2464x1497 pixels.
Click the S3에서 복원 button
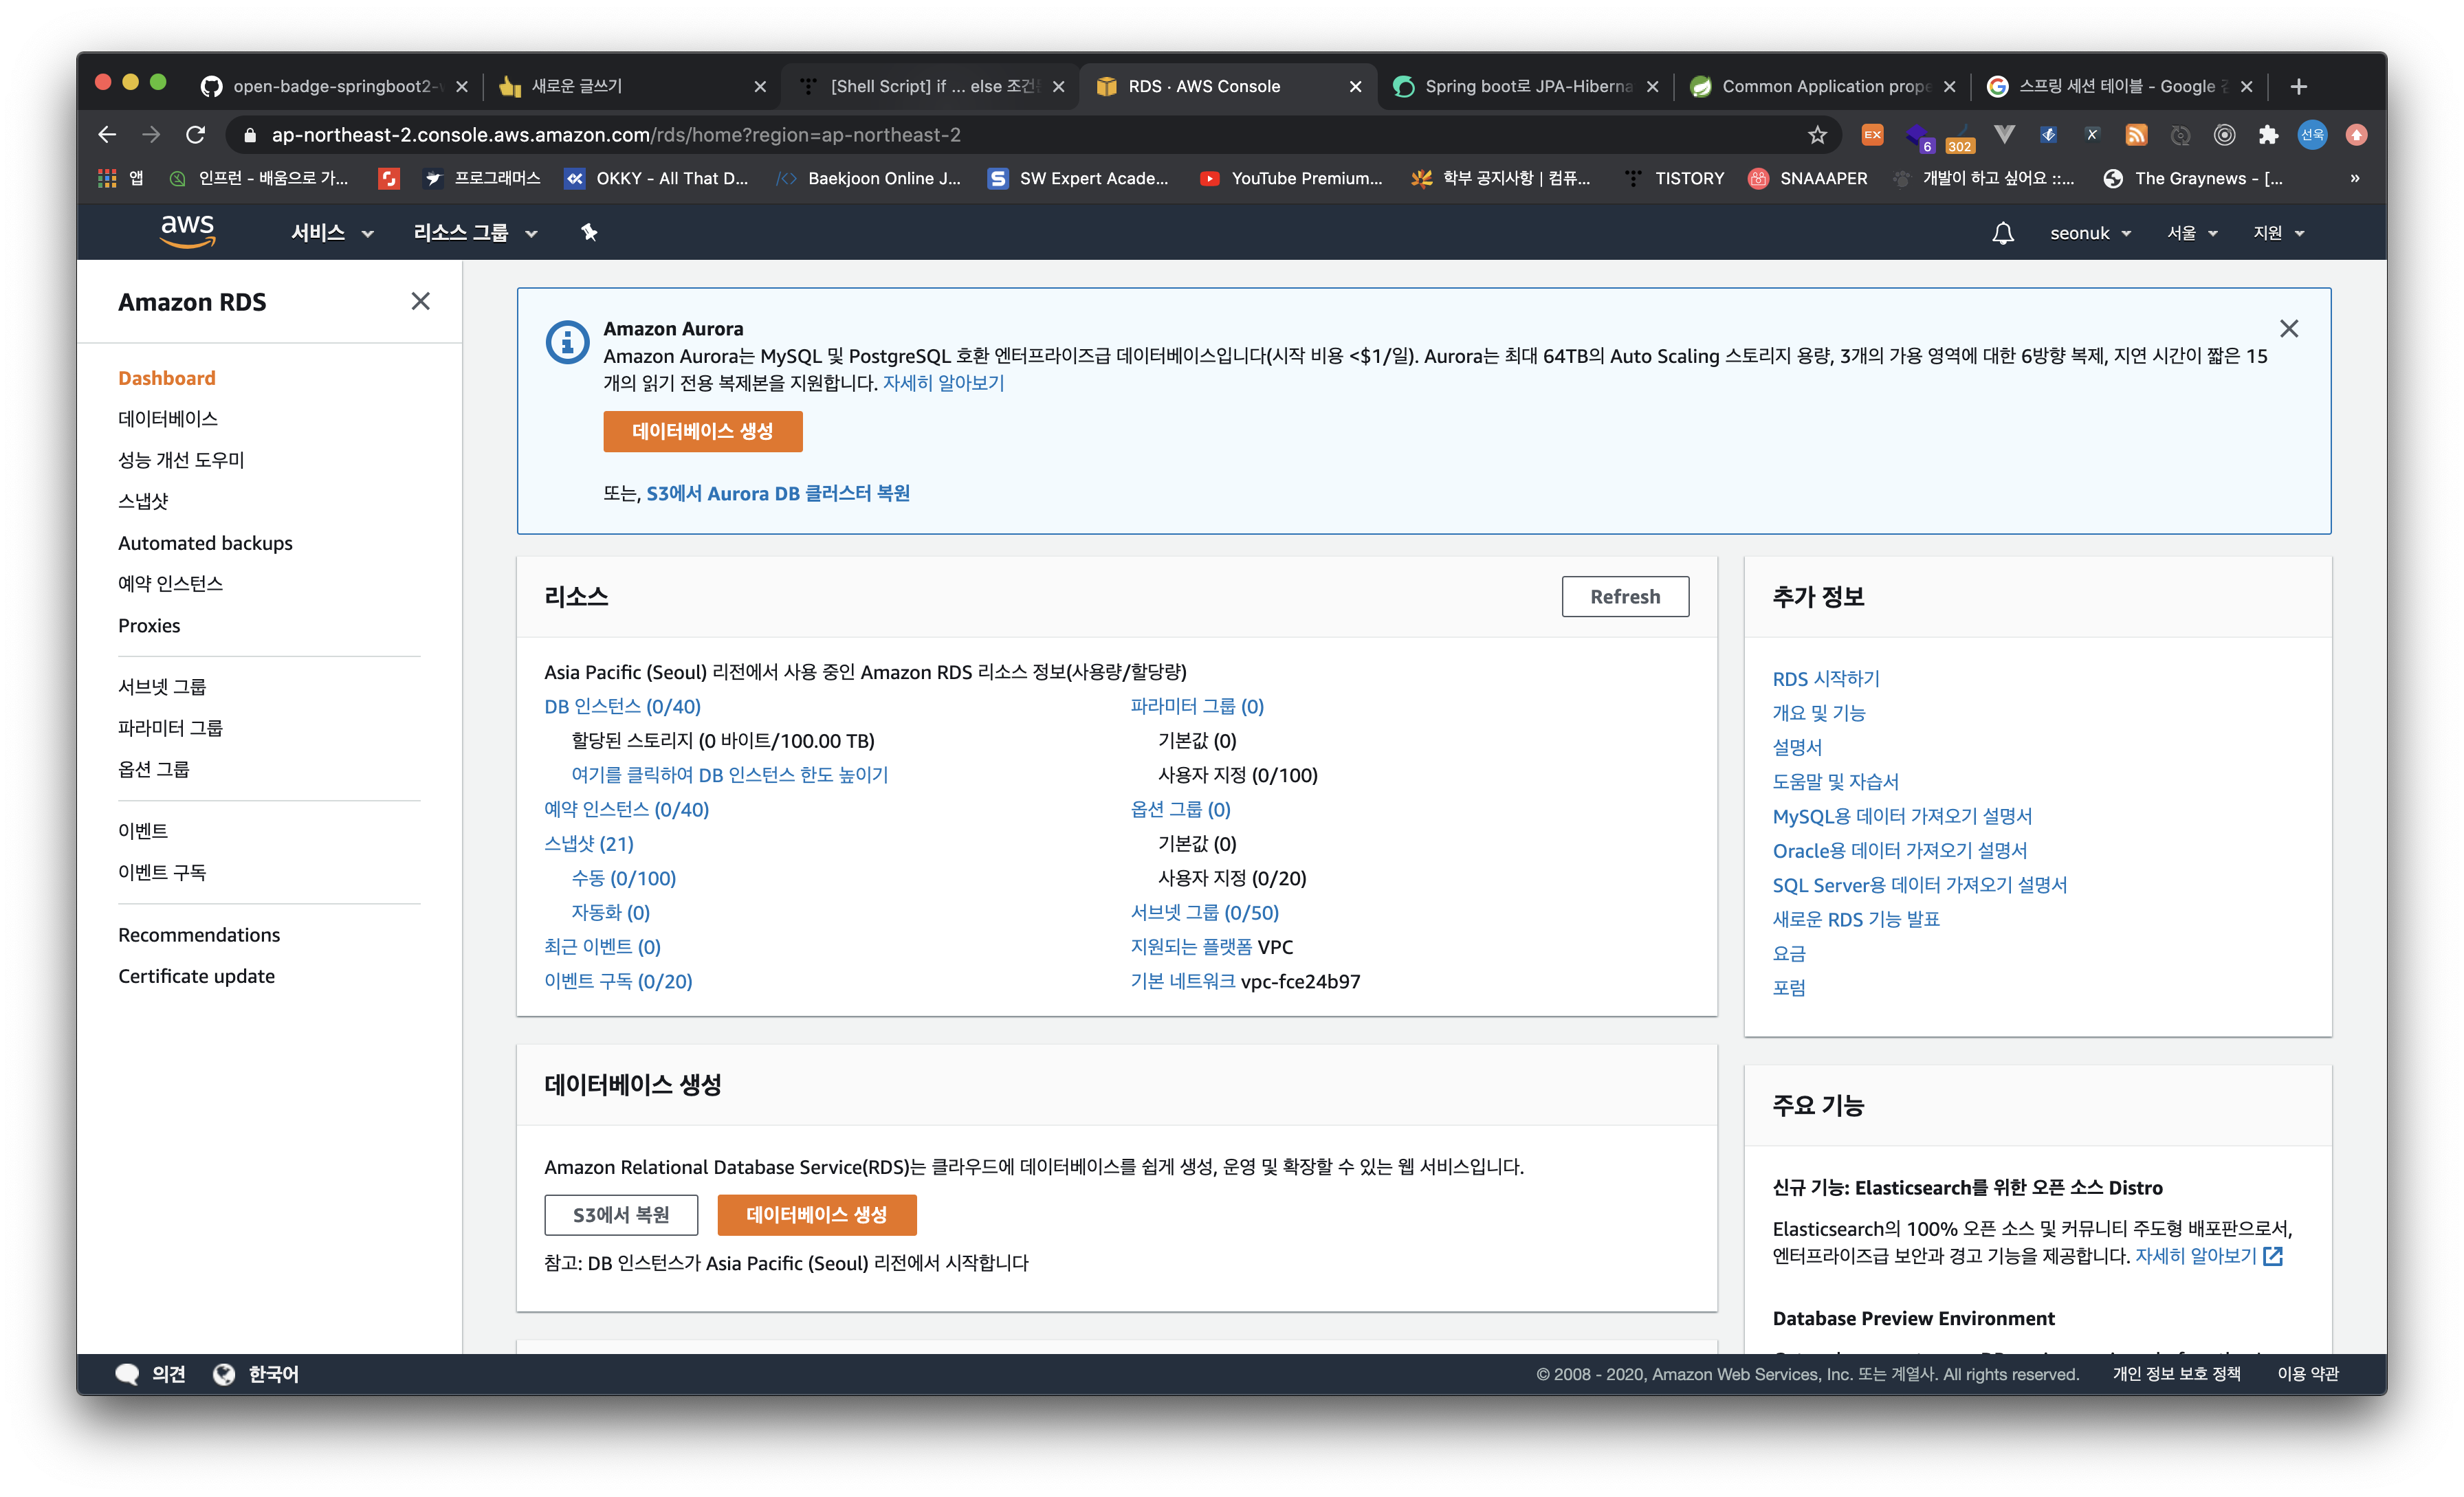pos(621,1214)
